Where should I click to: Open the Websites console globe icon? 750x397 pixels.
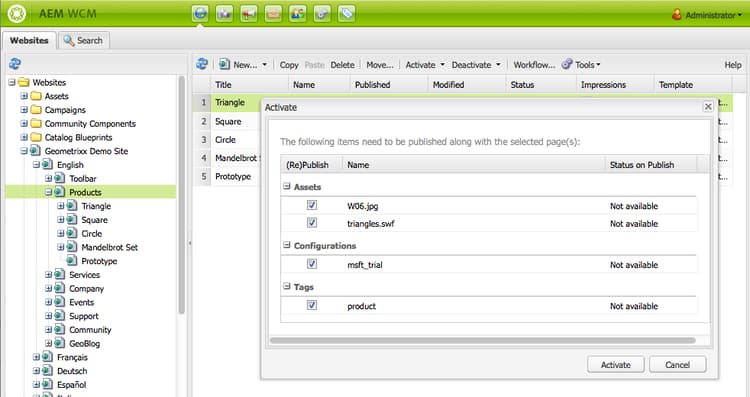pos(200,13)
